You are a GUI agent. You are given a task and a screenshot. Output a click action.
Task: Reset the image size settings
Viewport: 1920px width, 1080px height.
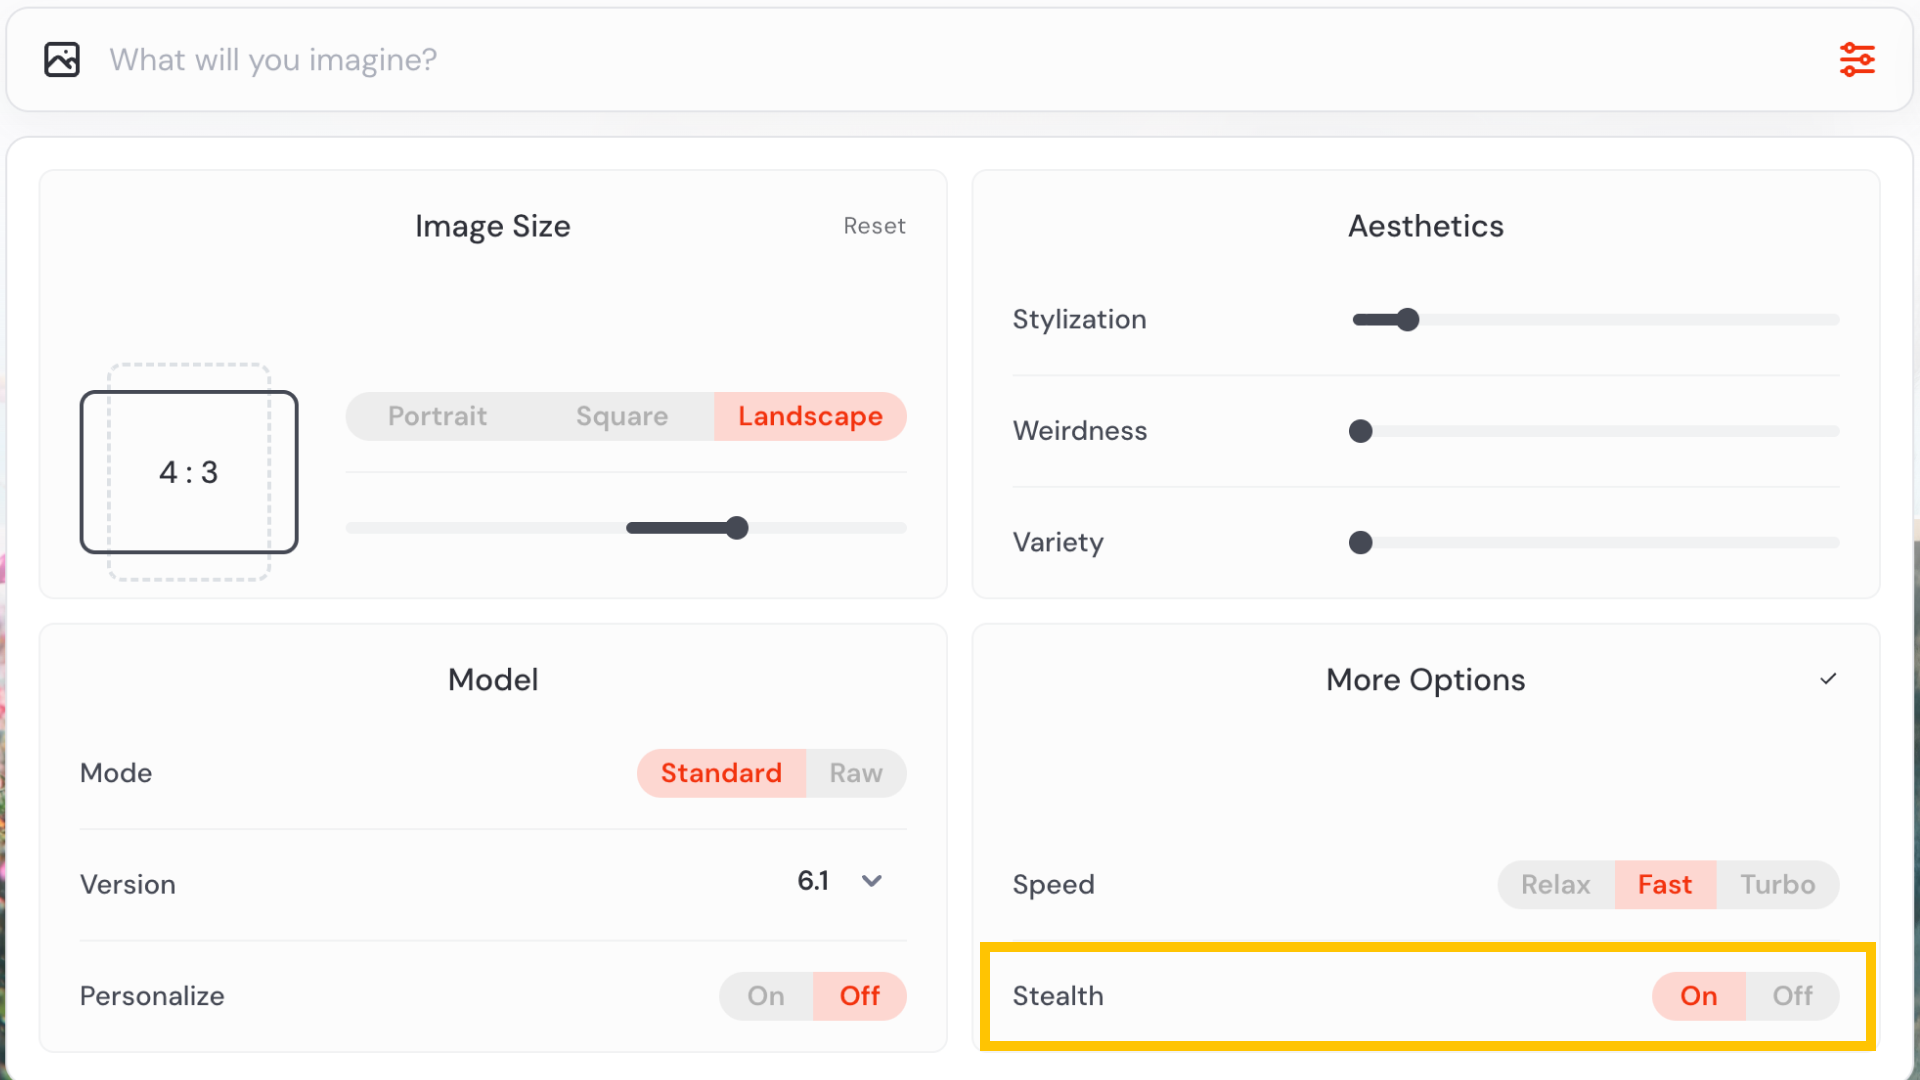[x=874, y=226]
